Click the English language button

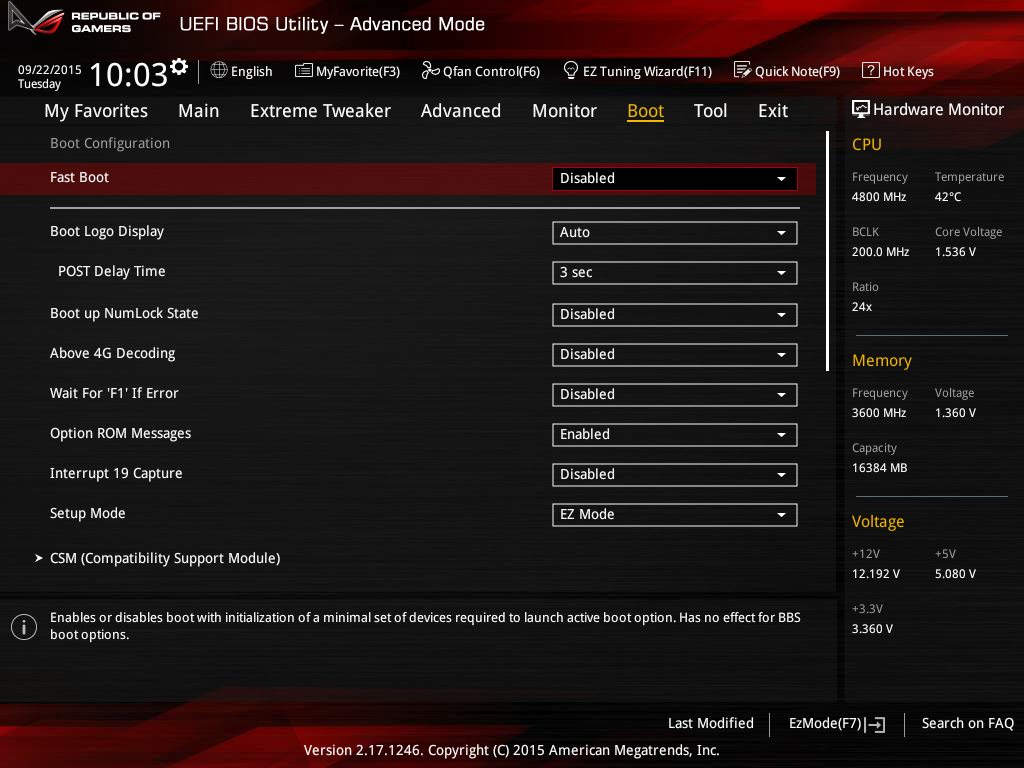point(242,71)
